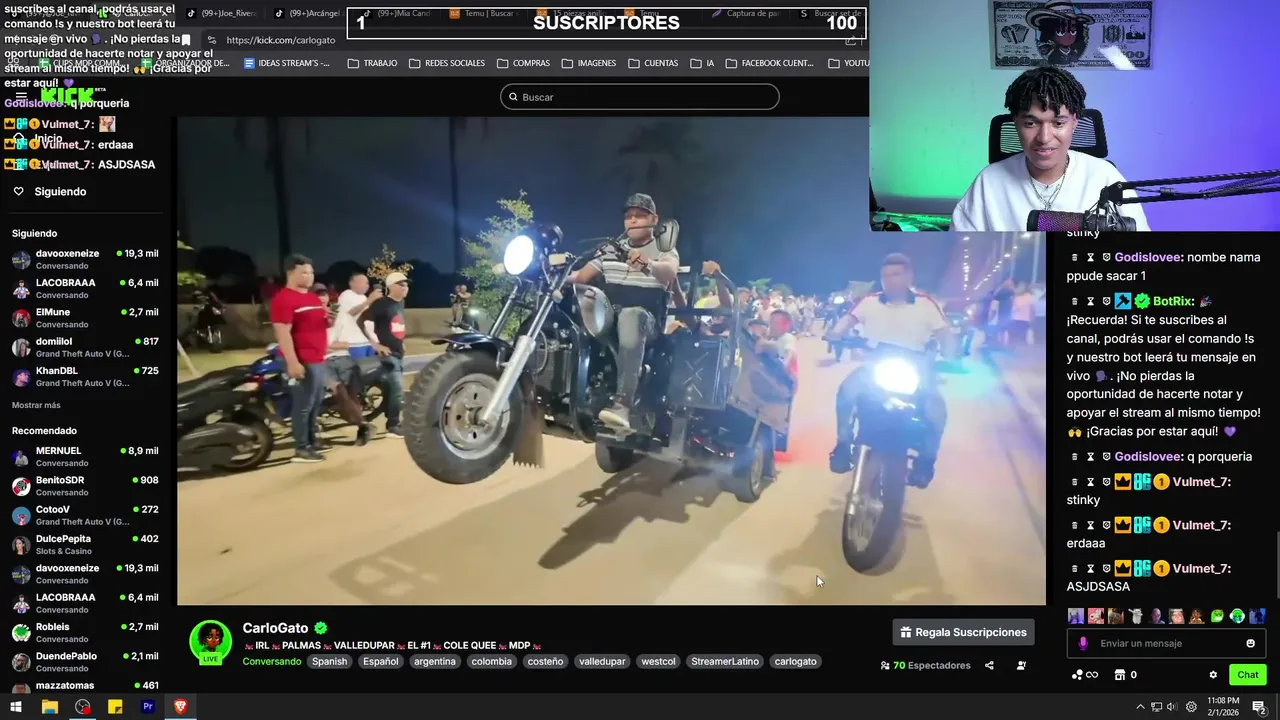Click the white cat emote in emote row
This screenshot has width=1280, height=720.
(1136, 616)
